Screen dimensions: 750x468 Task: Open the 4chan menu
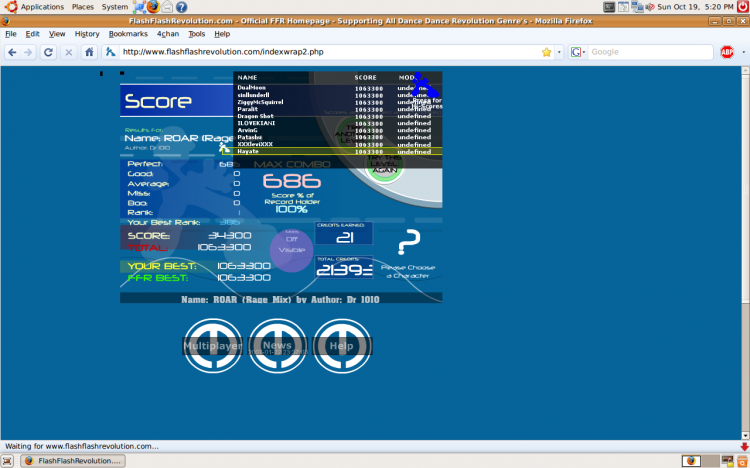click(x=168, y=34)
